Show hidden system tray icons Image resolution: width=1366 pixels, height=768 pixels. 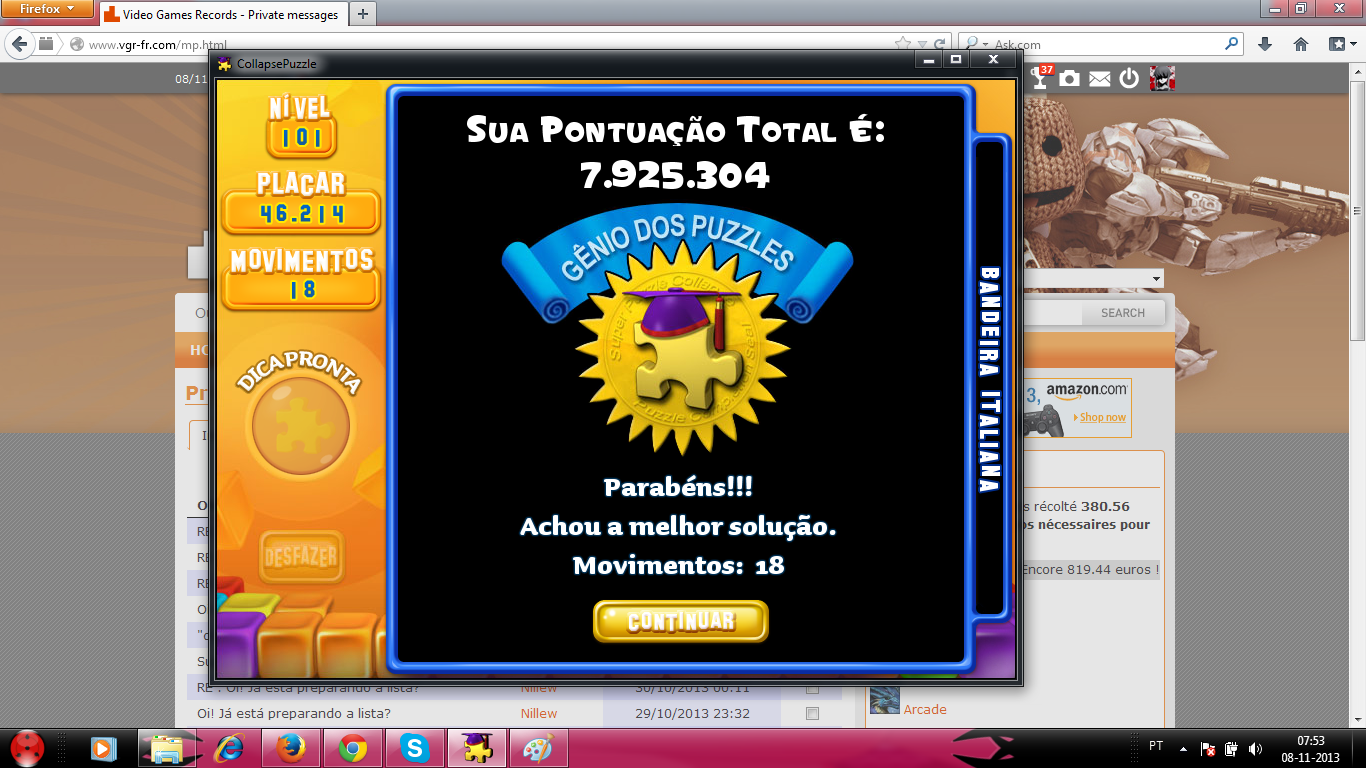(1184, 748)
